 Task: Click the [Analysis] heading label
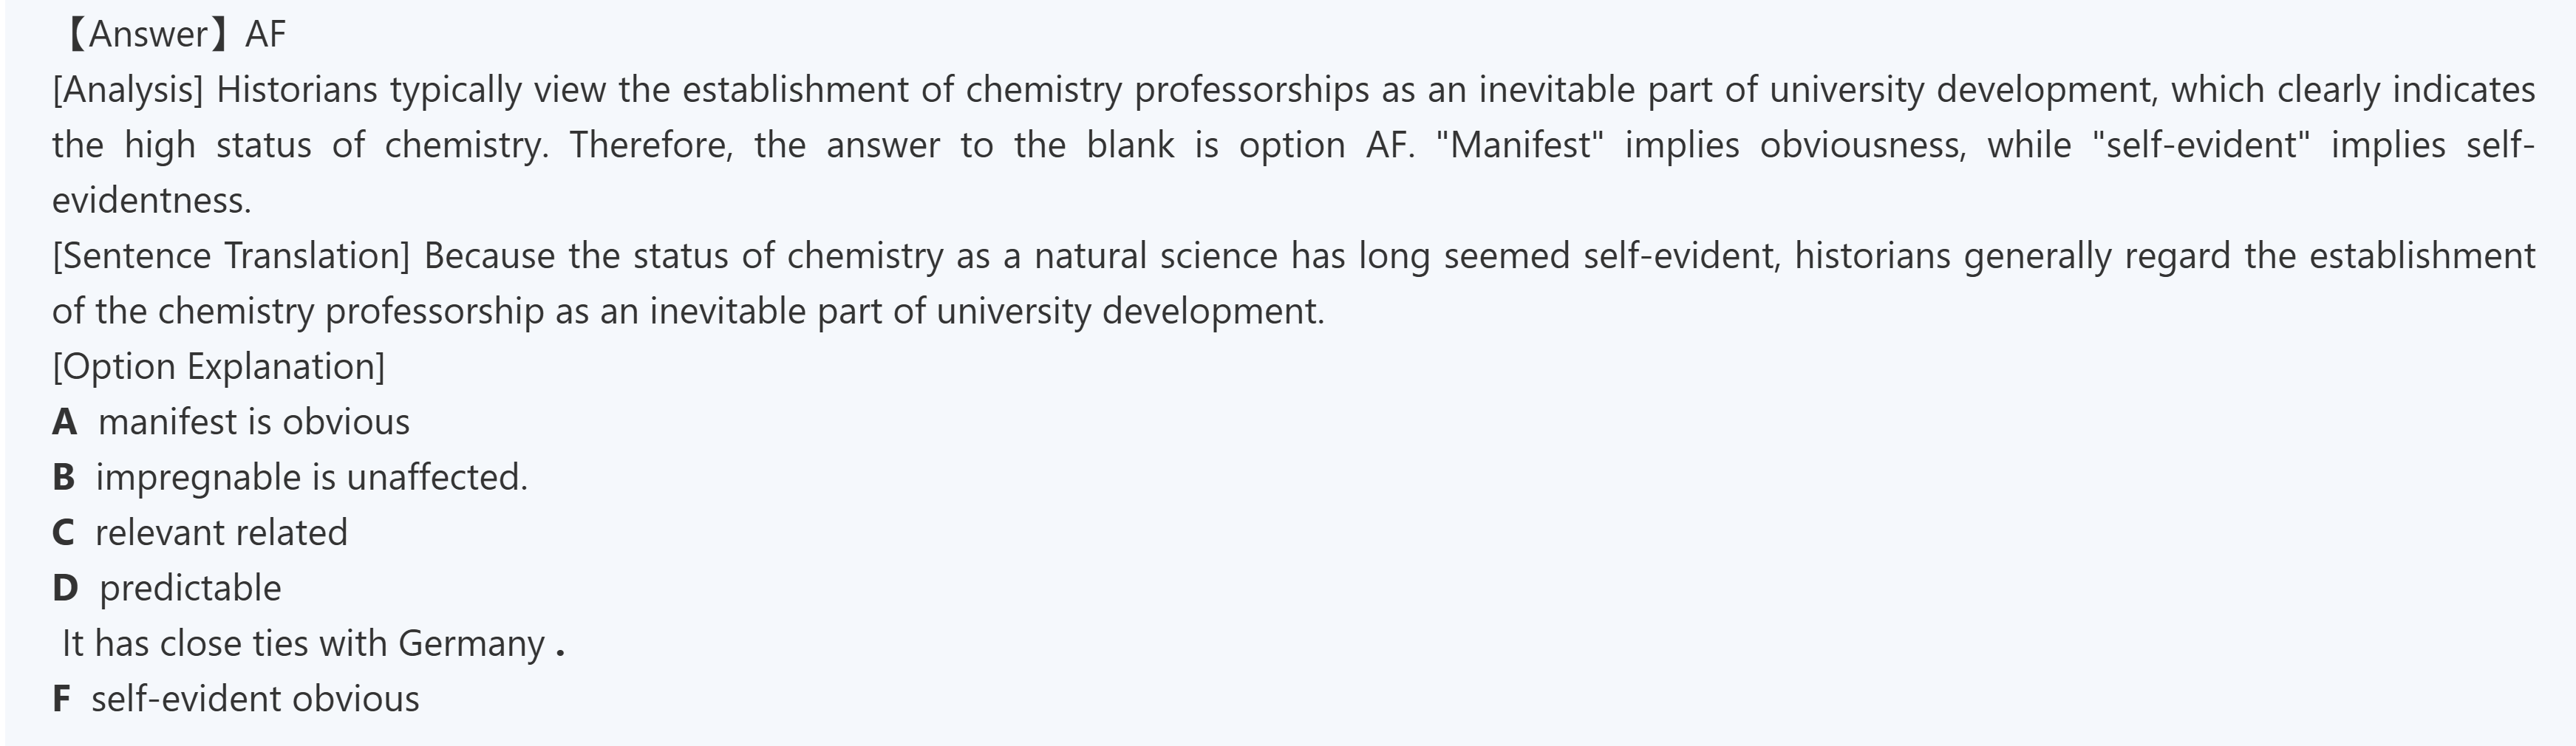point(128,90)
